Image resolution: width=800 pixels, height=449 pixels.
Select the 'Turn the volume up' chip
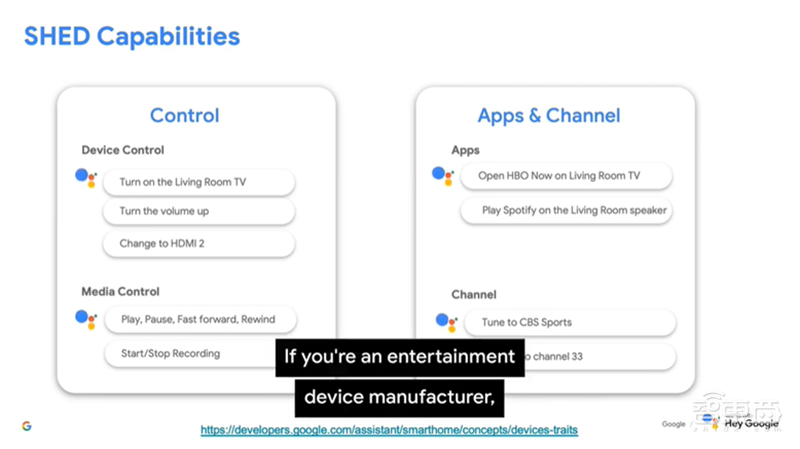(198, 212)
